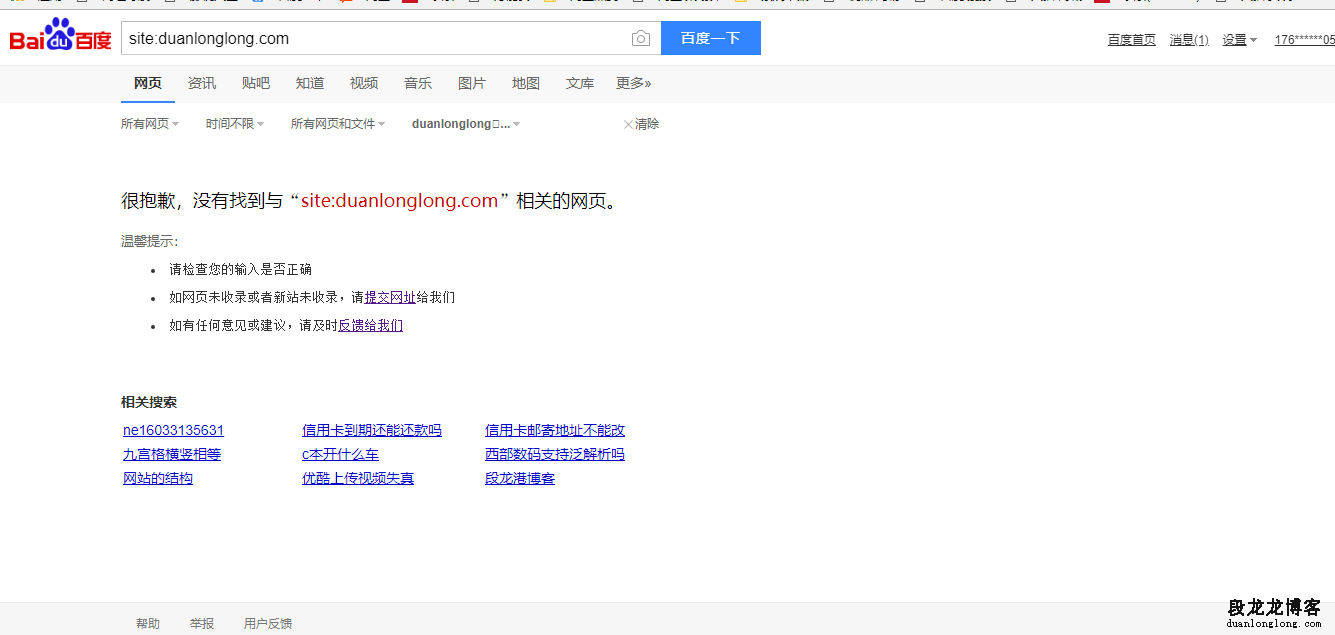Go to 百度首页 homepage link
Screen dimensions: 1335x635
point(1131,40)
